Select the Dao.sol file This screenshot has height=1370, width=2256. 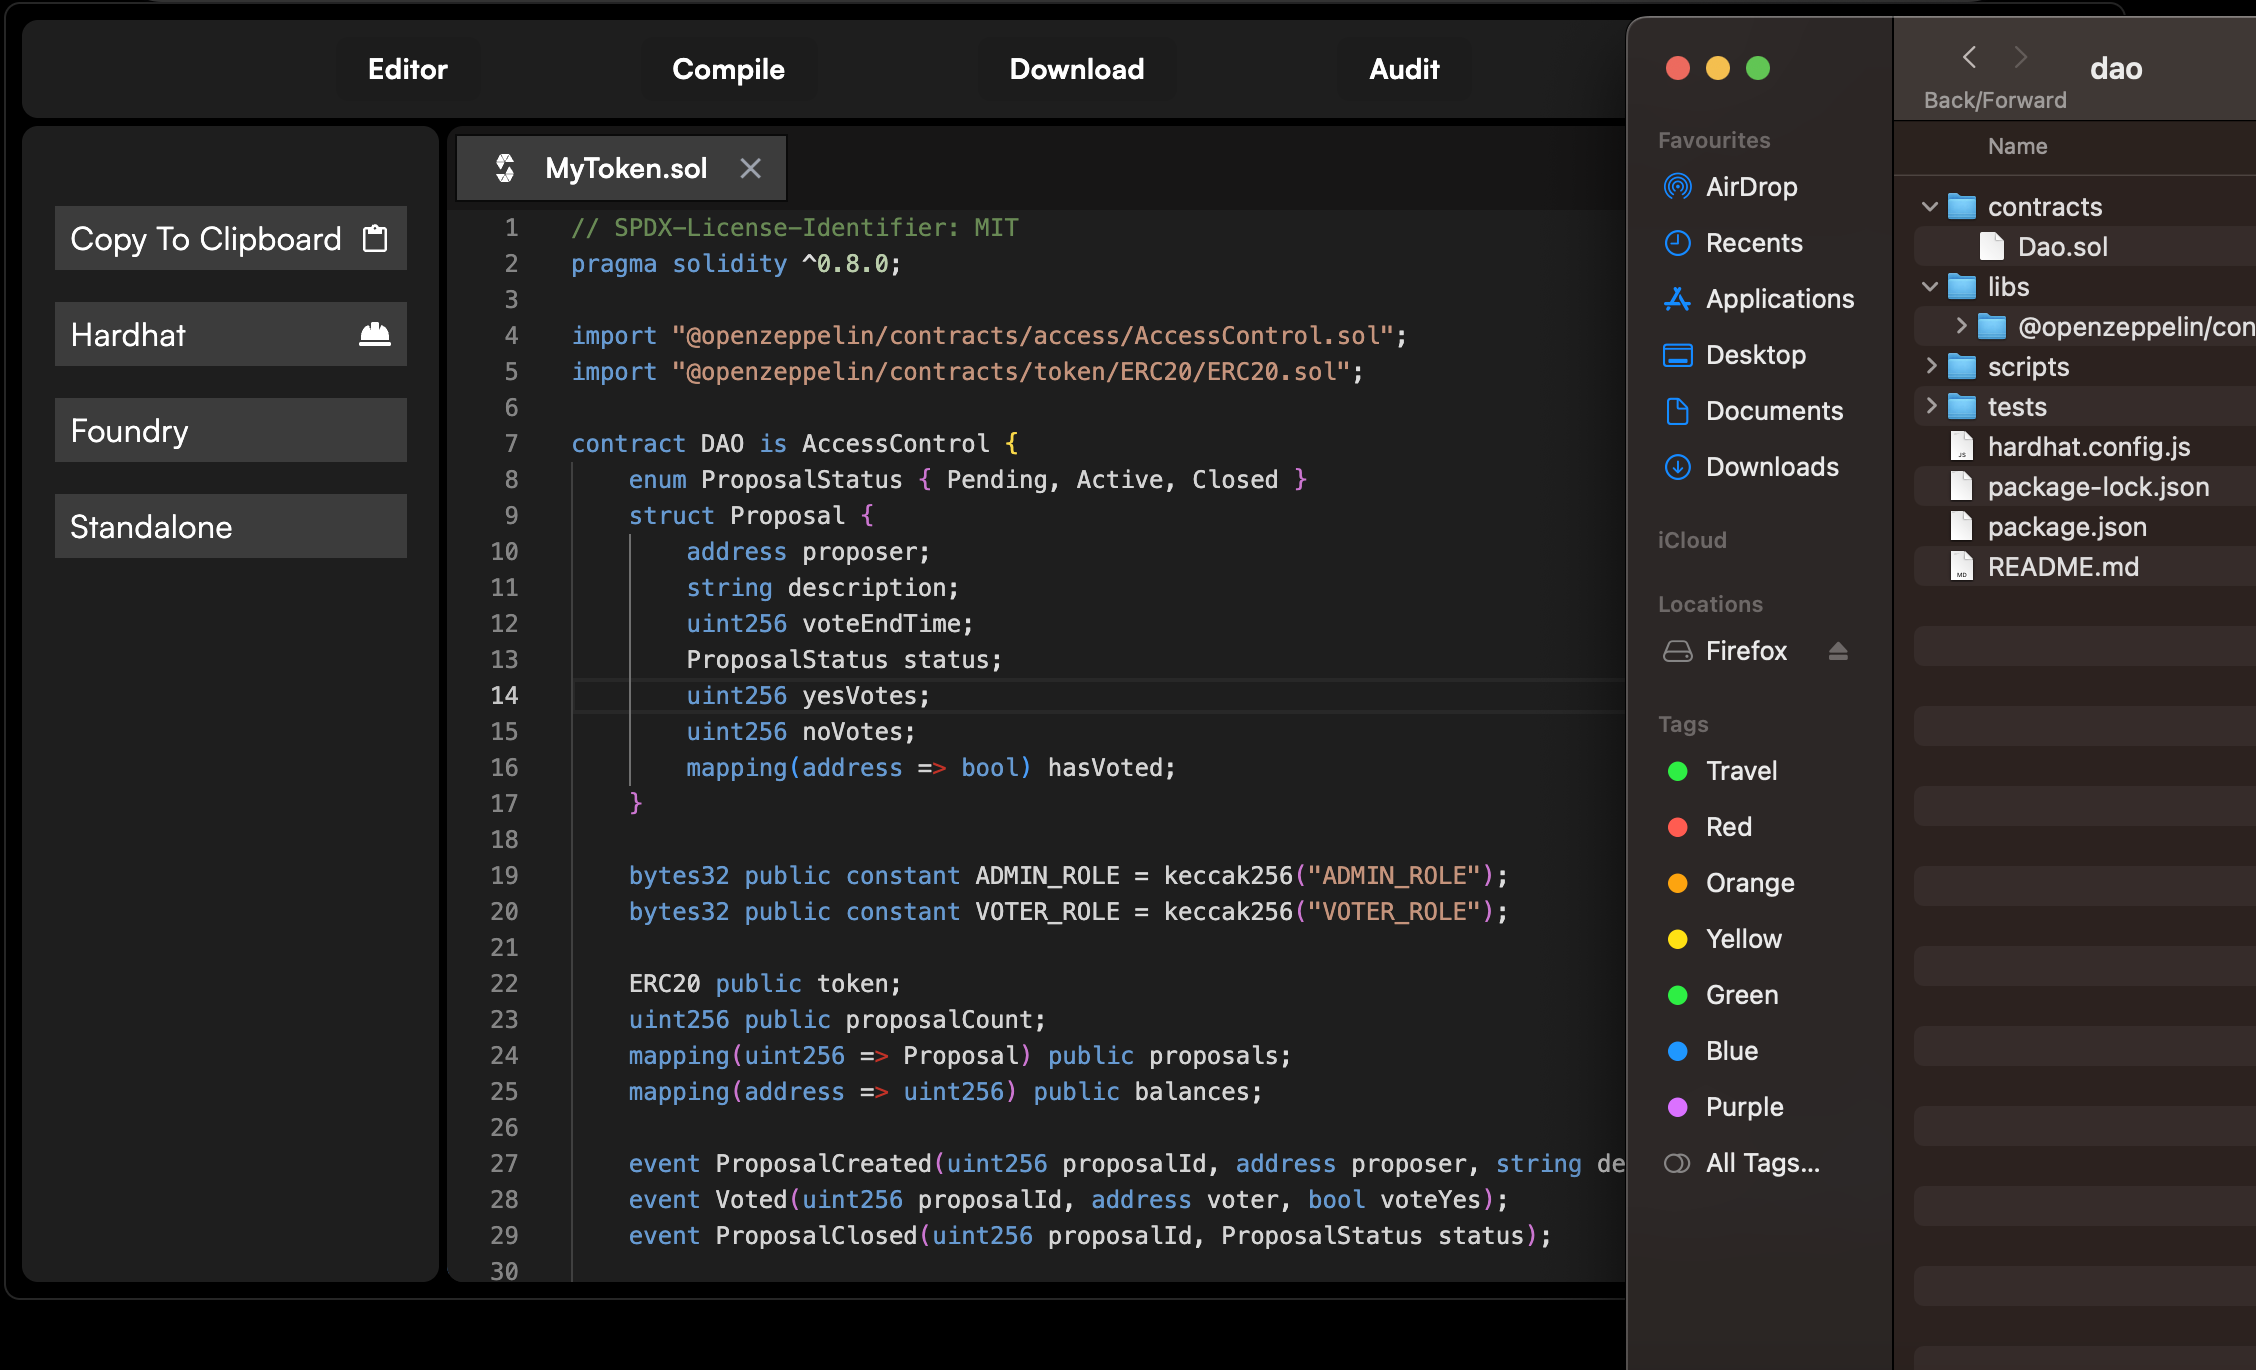click(2061, 247)
